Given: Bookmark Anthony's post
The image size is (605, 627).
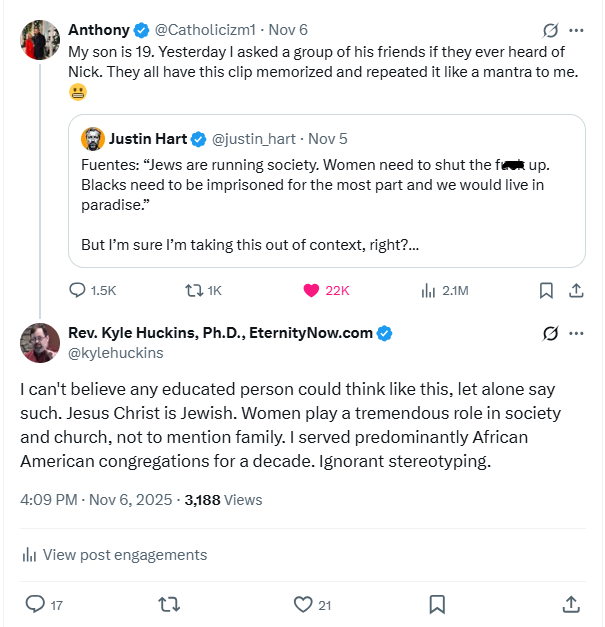Looking at the screenshot, I should tap(546, 290).
